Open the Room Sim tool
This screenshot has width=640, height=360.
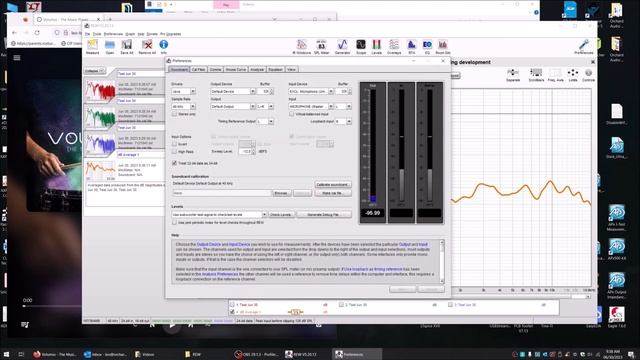point(443,47)
